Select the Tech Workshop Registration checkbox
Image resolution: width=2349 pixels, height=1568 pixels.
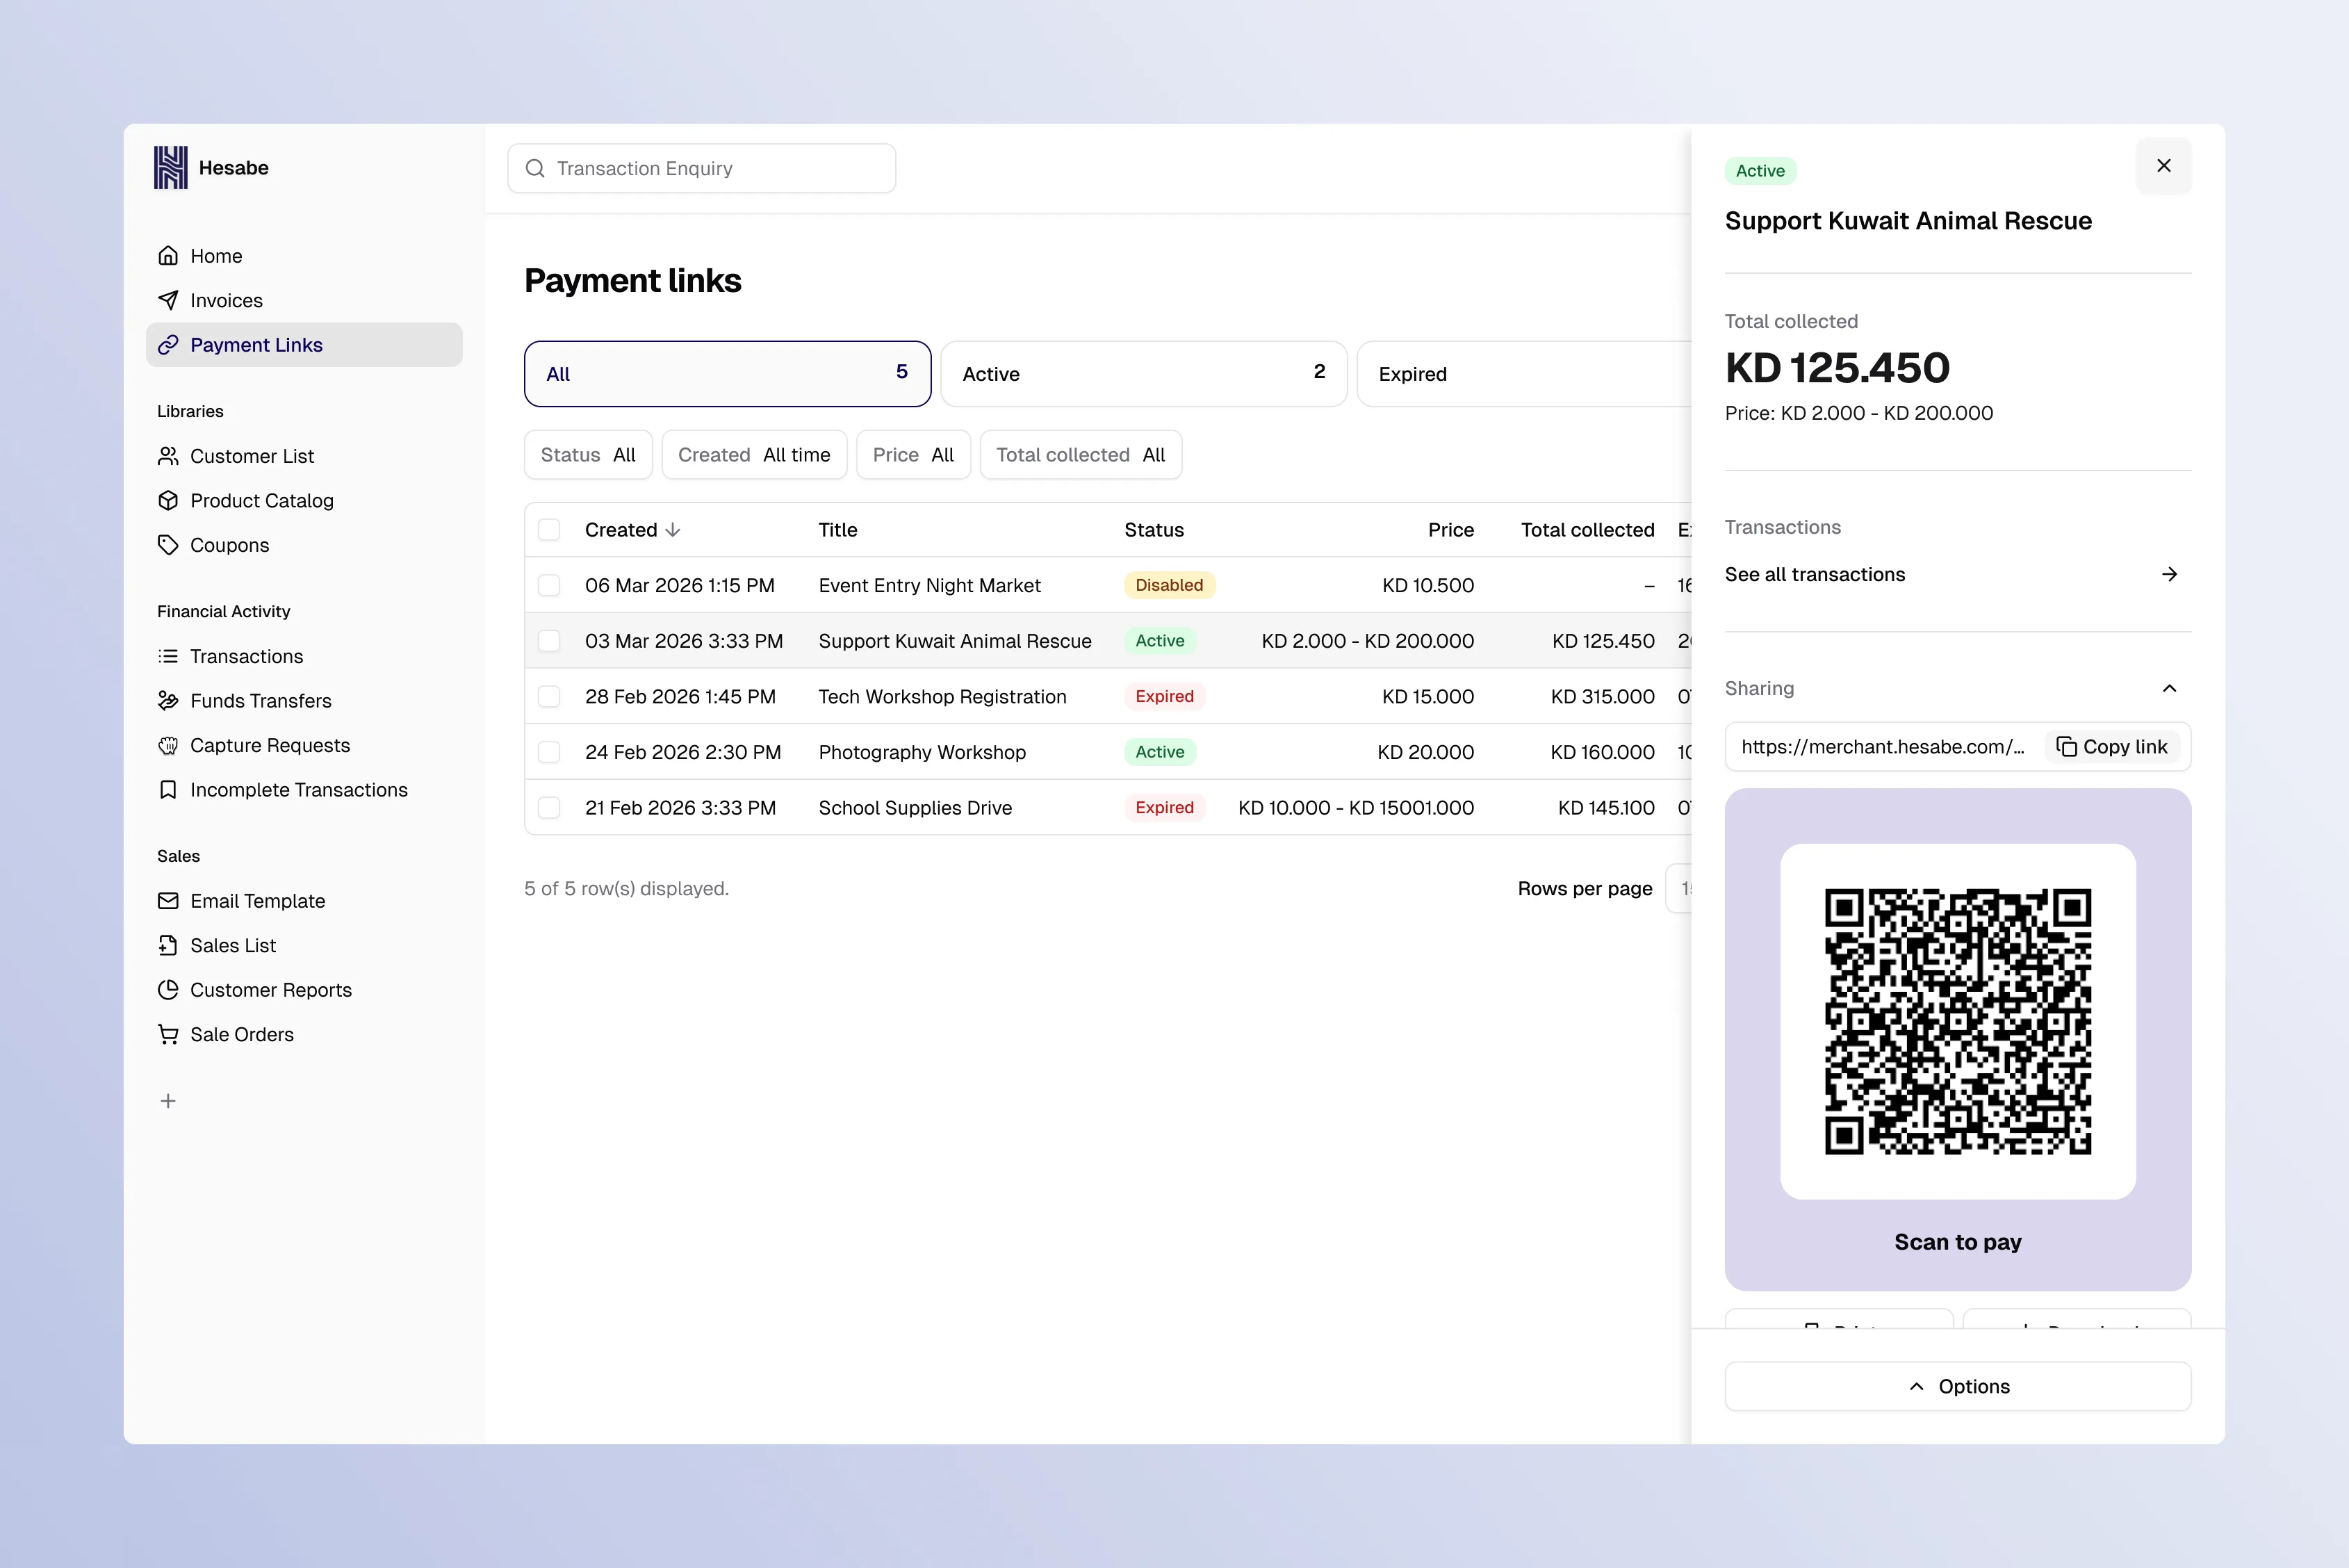(549, 696)
